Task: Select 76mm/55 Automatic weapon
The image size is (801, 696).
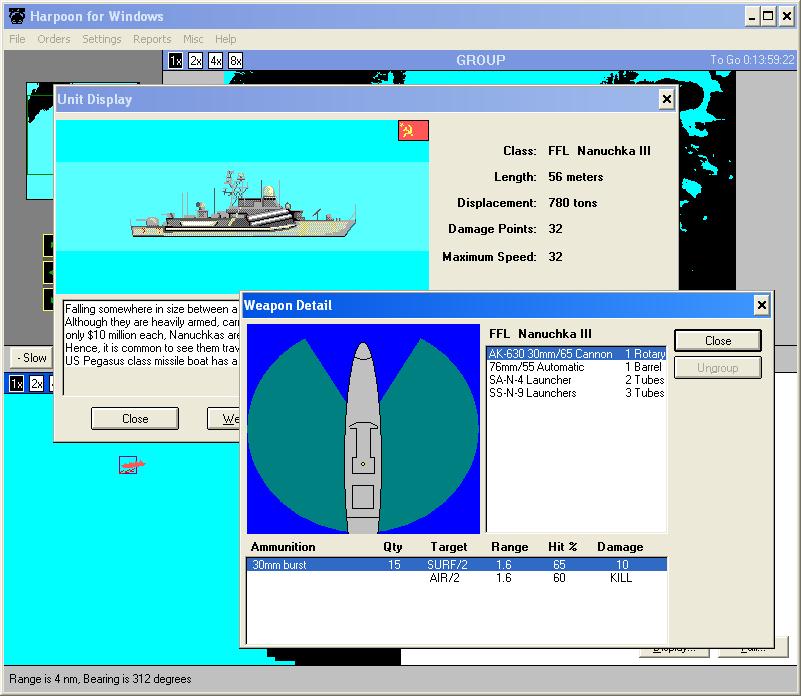Action: (576, 367)
